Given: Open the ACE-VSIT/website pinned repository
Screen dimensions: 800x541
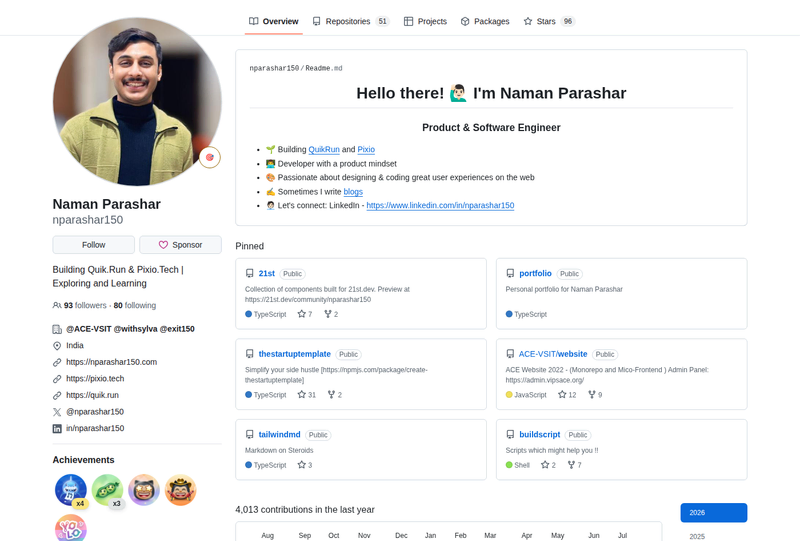Looking at the screenshot, I should click(x=553, y=354).
